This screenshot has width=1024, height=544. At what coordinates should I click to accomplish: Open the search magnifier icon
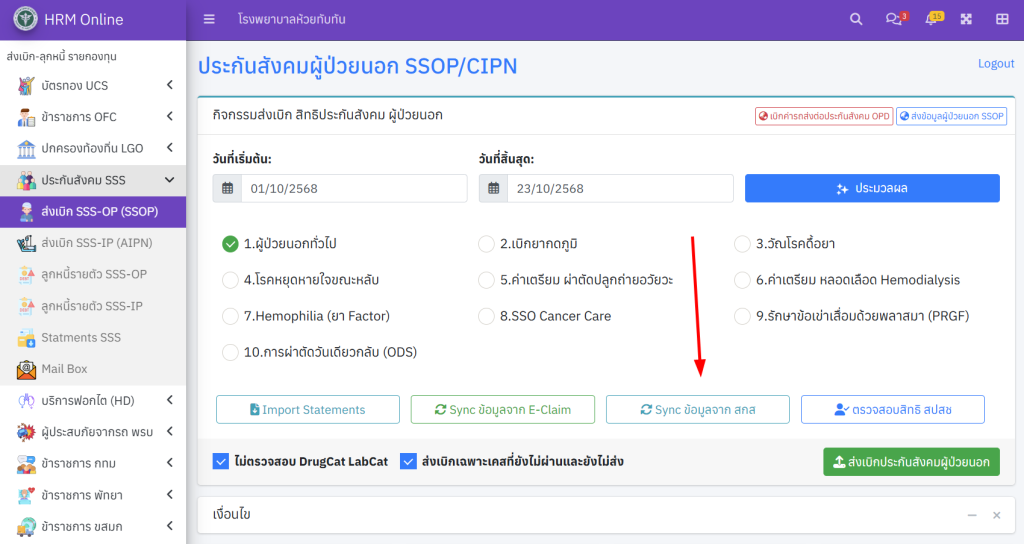coord(856,19)
